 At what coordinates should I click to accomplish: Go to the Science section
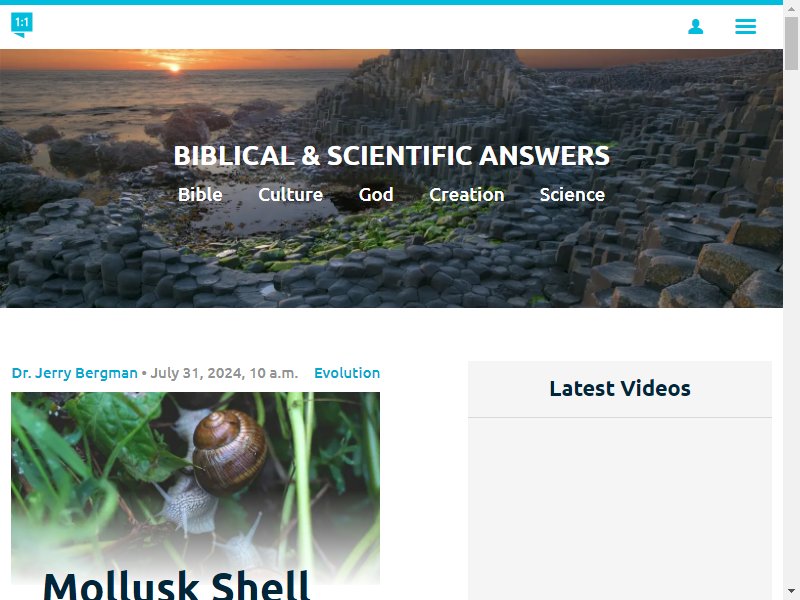pyautogui.click(x=572, y=194)
